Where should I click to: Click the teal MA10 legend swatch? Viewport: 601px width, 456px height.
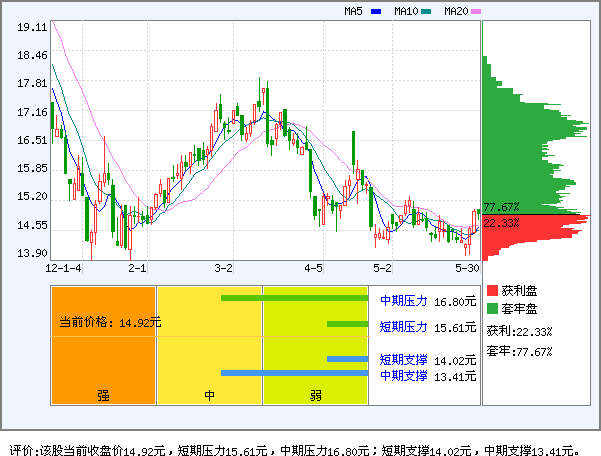[426, 12]
